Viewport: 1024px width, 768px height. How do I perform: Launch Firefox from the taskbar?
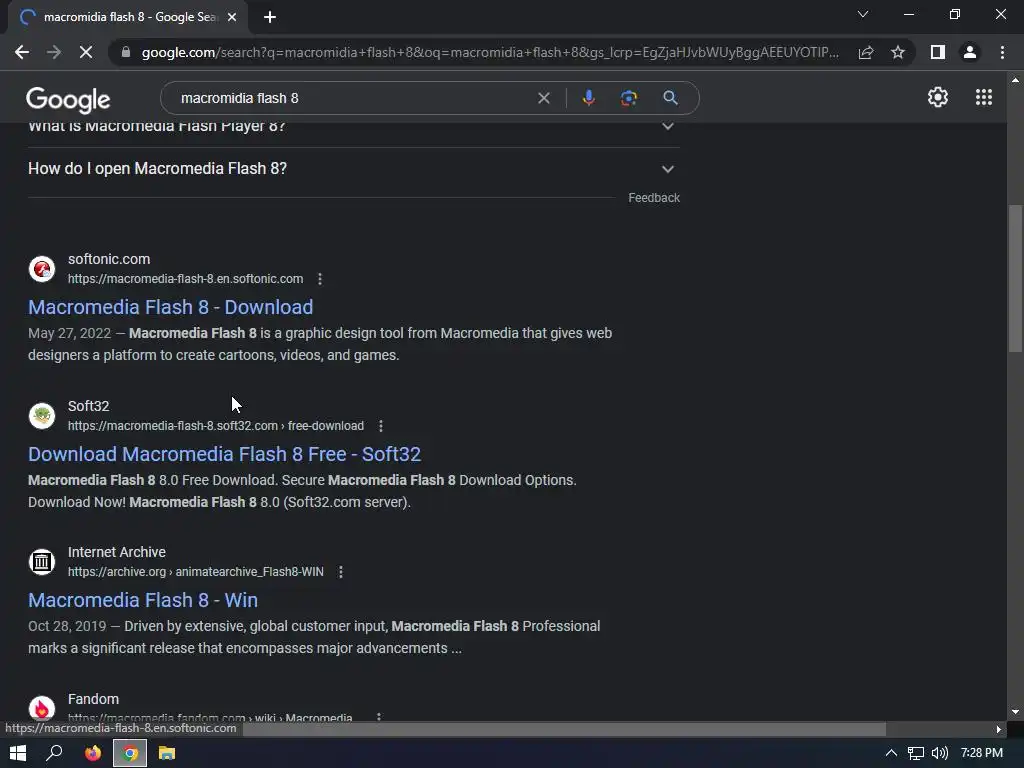pyautogui.click(x=93, y=753)
